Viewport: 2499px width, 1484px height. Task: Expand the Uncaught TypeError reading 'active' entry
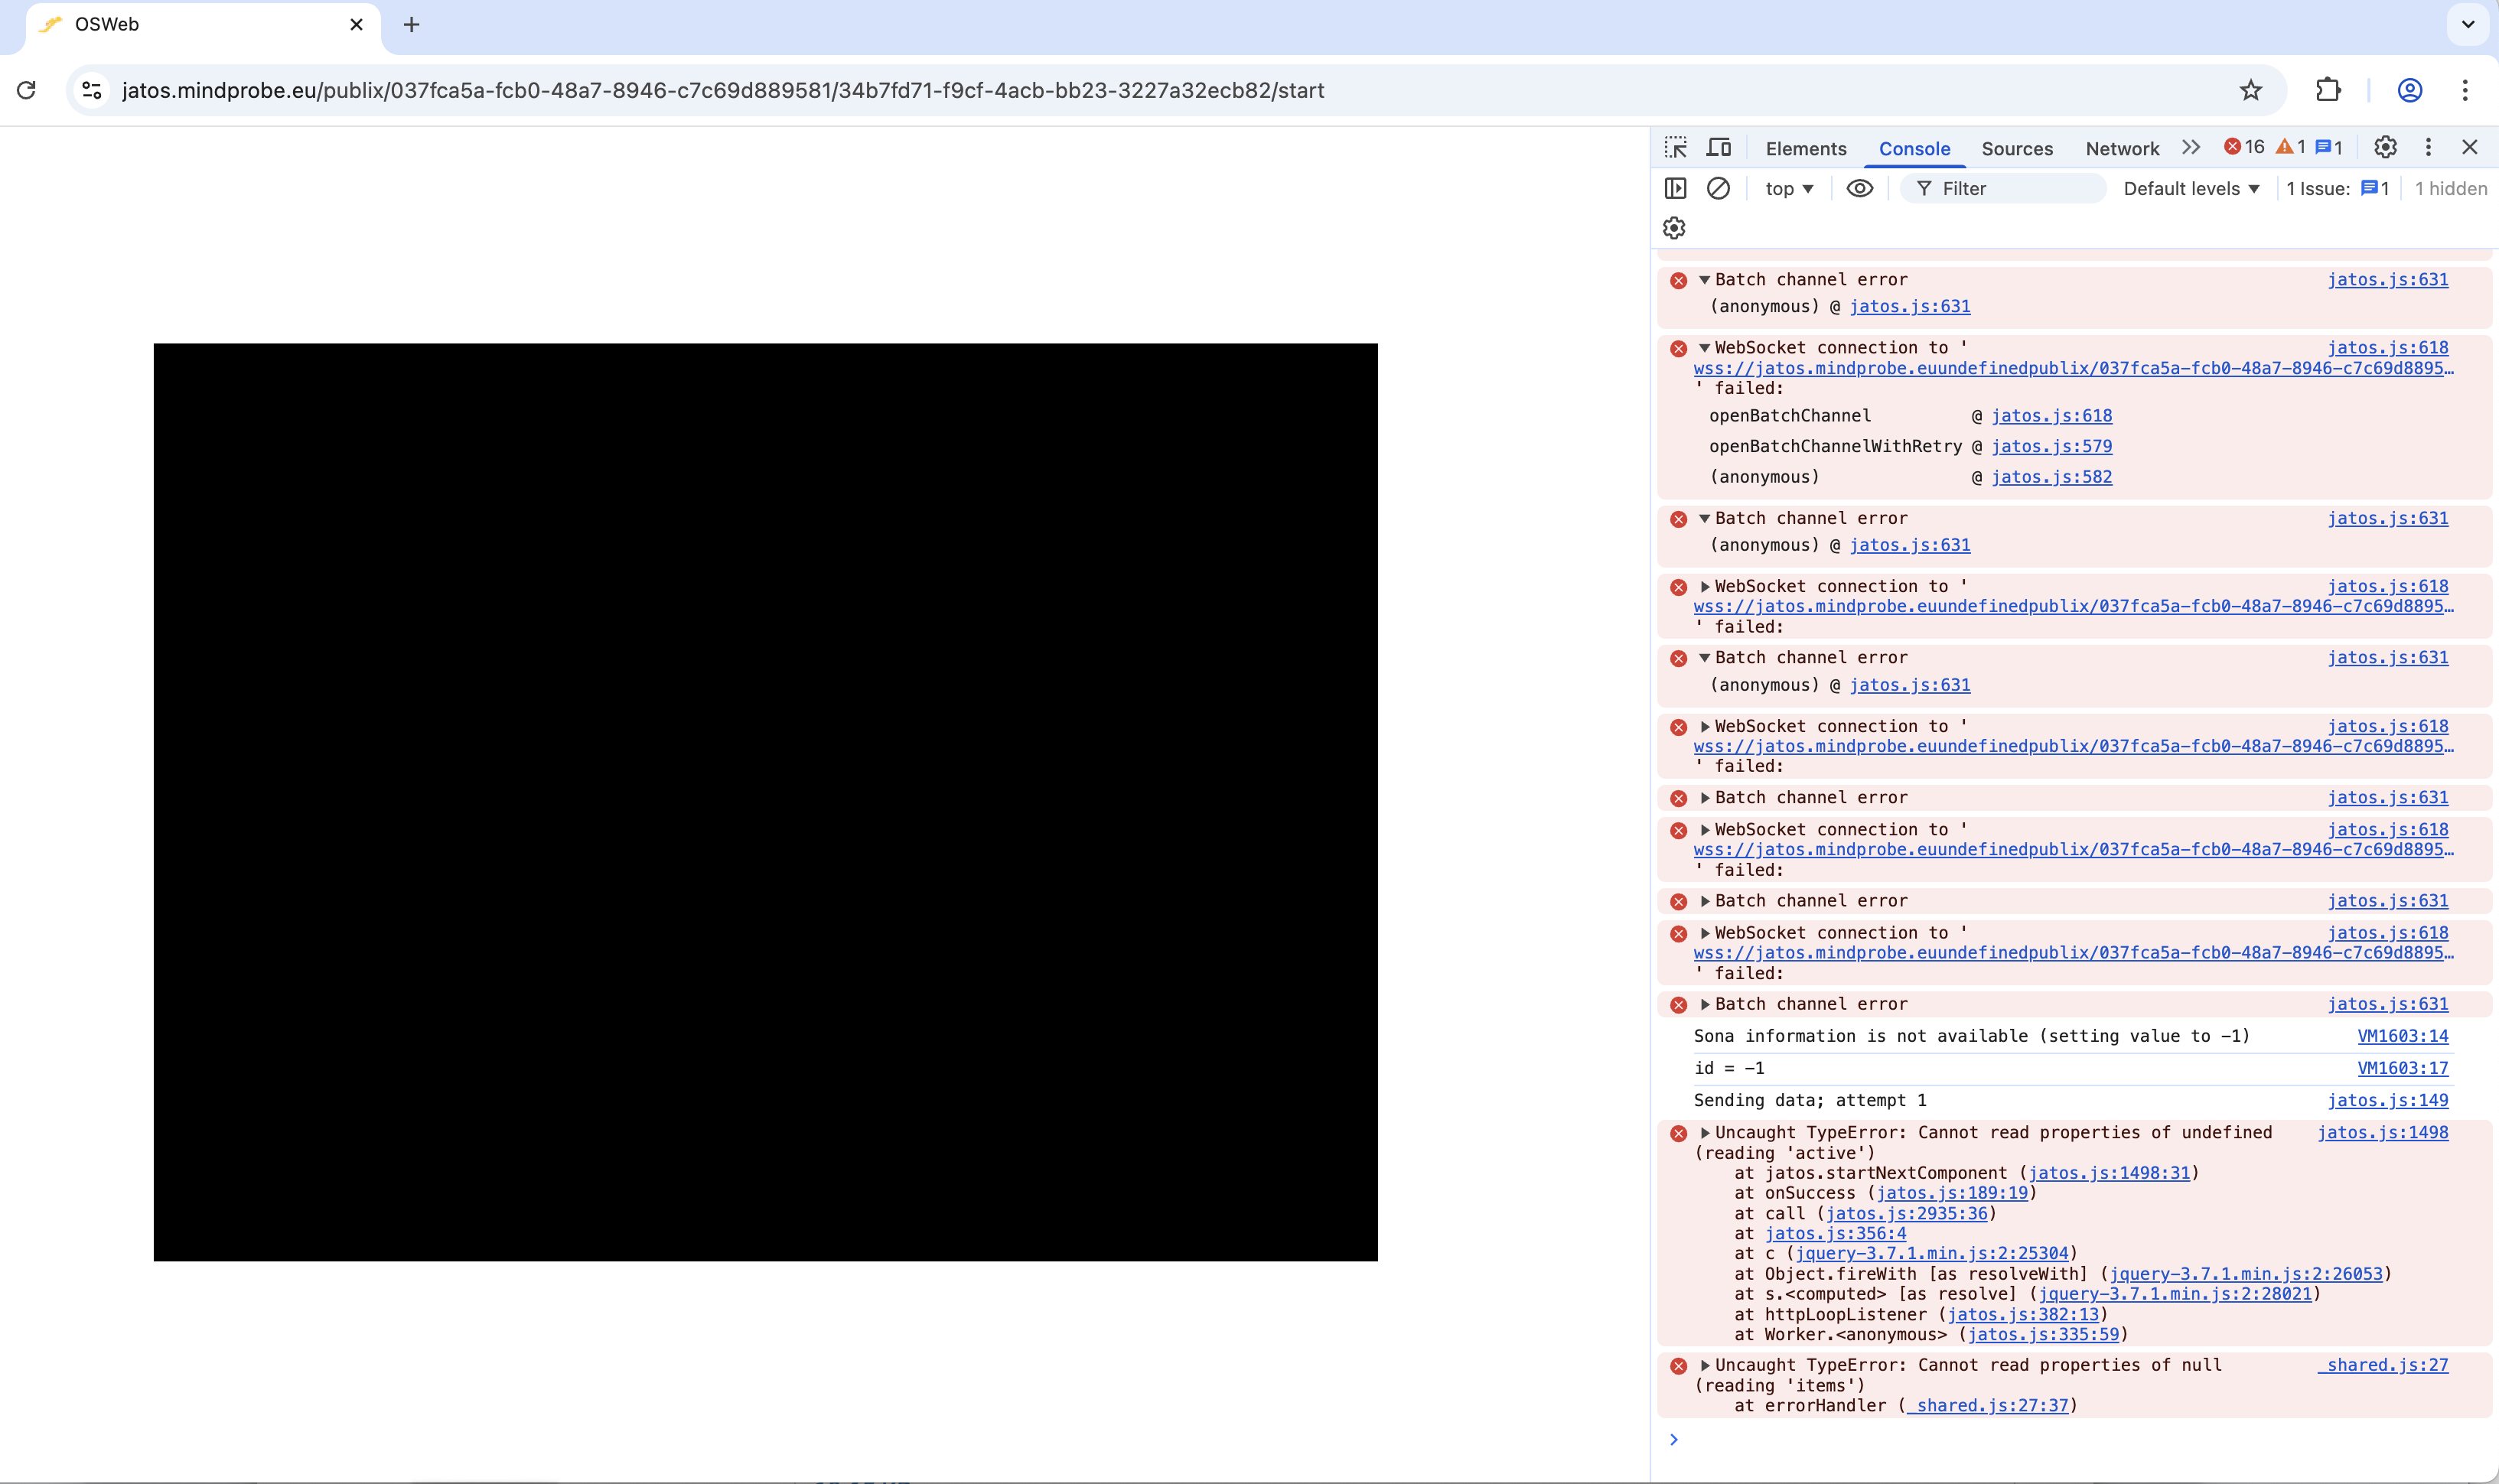click(1705, 1133)
